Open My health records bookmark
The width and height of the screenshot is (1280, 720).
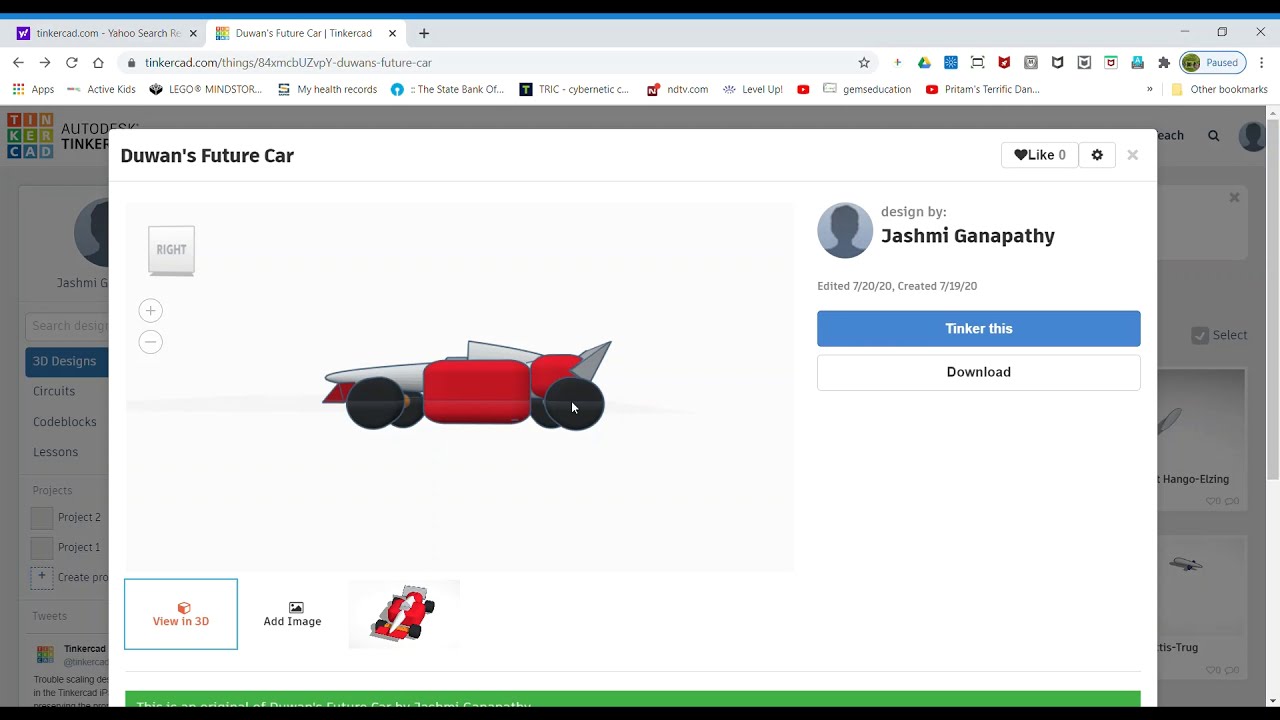[x=327, y=89]
